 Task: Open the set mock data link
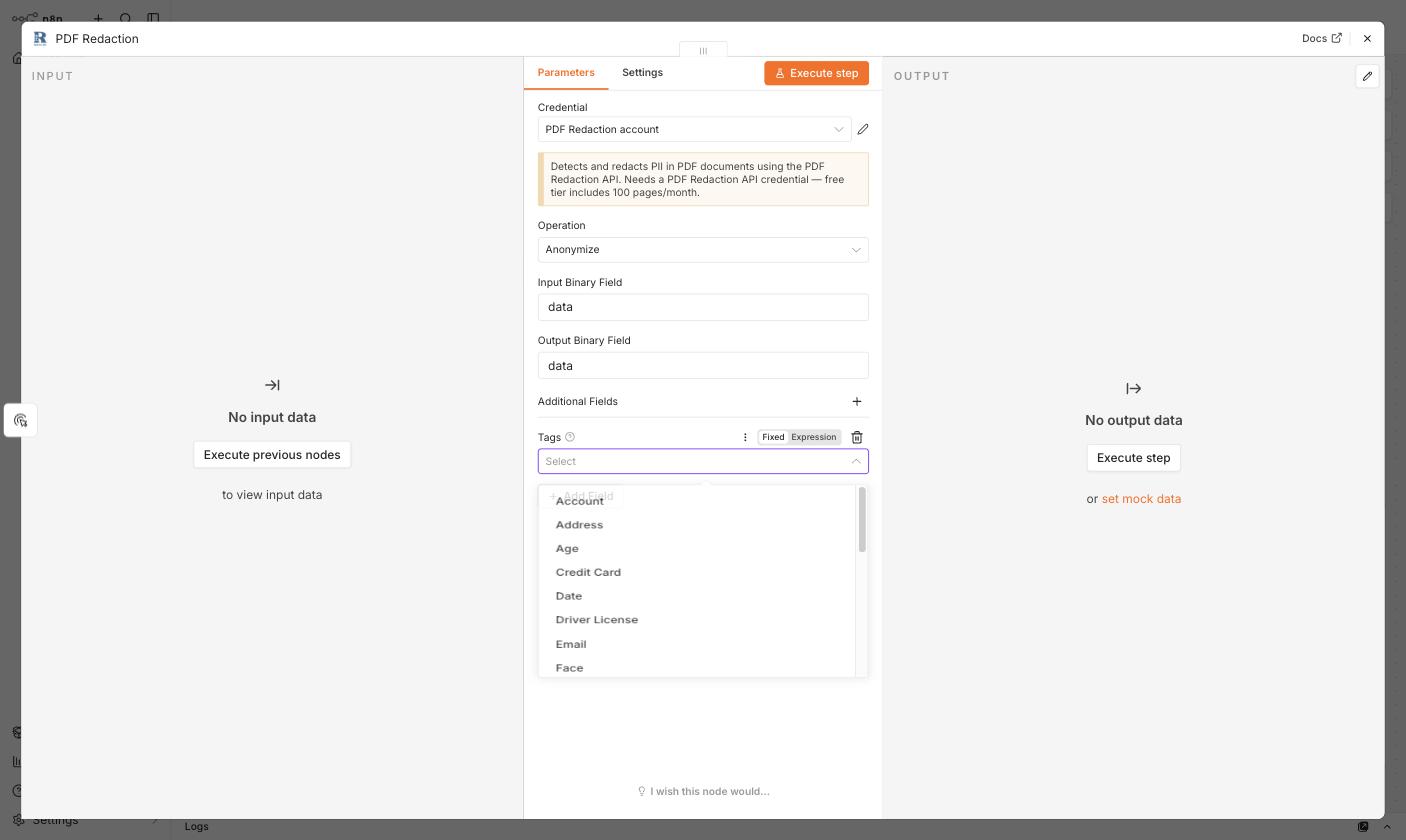pos(1141,499)
